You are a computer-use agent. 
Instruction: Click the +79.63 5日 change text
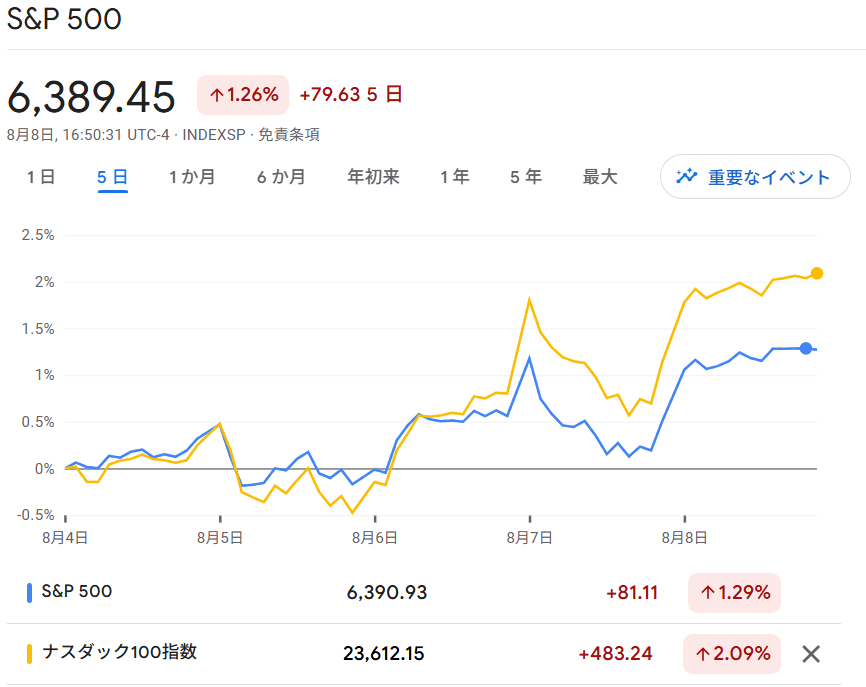(x=351, y=94)
